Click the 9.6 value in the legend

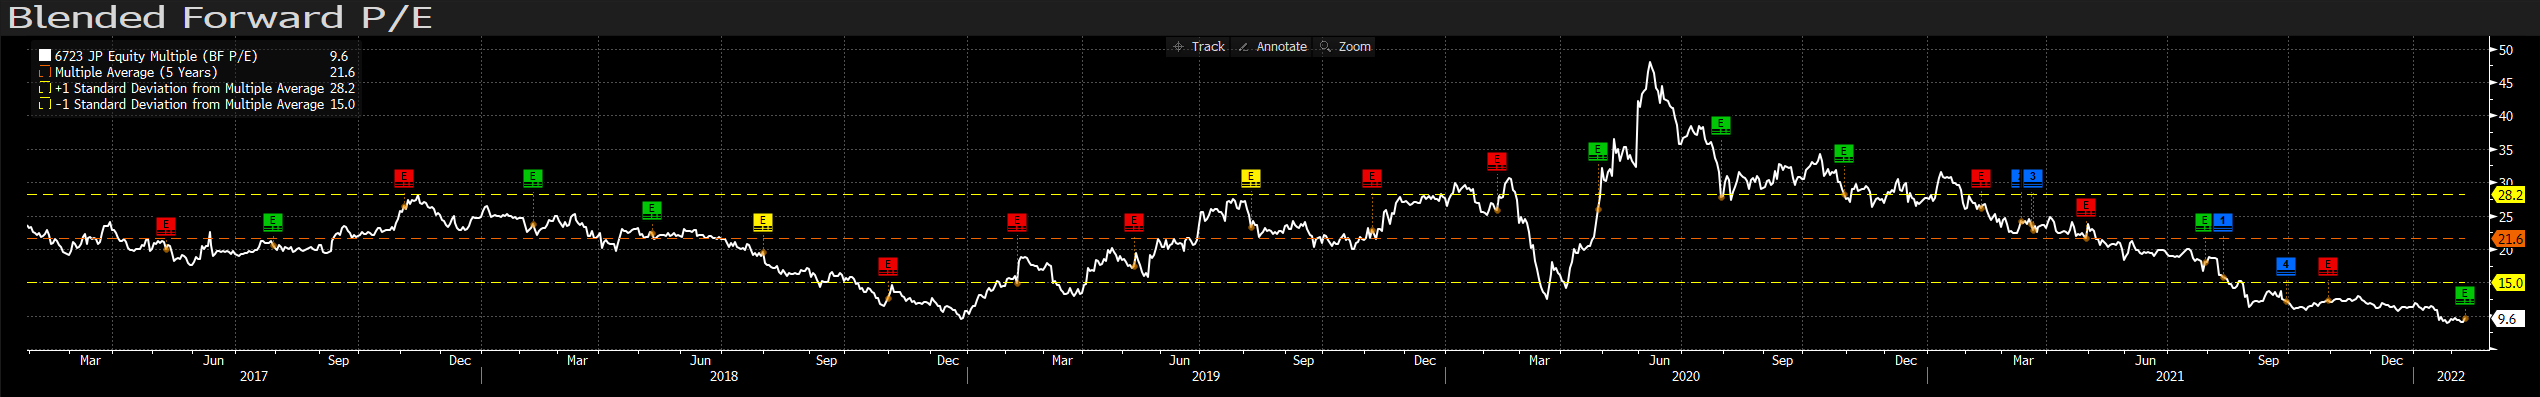pyautogui.click(x=339, y=56)
